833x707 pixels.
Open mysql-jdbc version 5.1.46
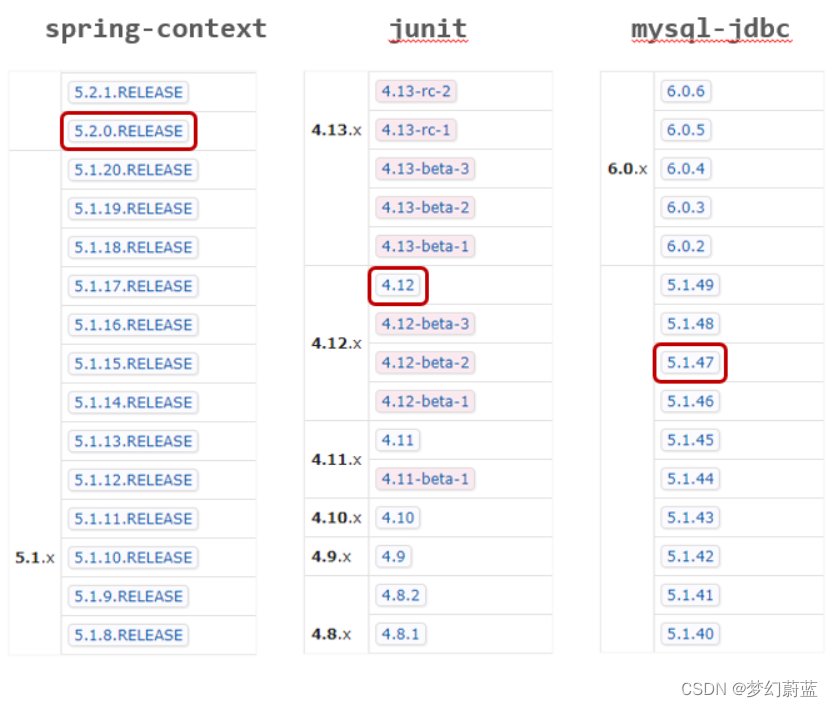pyautogui.click(x=690, y=401)
